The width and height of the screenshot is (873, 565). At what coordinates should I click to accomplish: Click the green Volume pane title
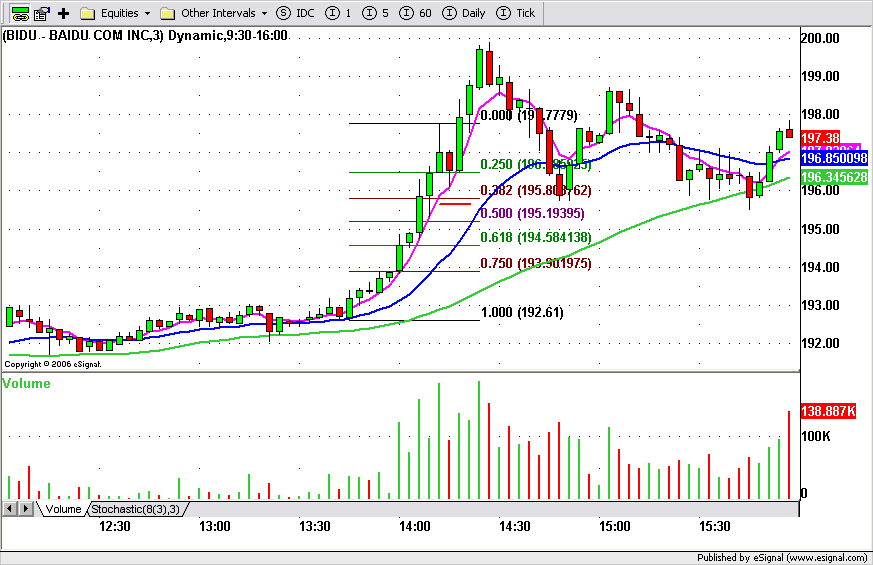point(26,384)
